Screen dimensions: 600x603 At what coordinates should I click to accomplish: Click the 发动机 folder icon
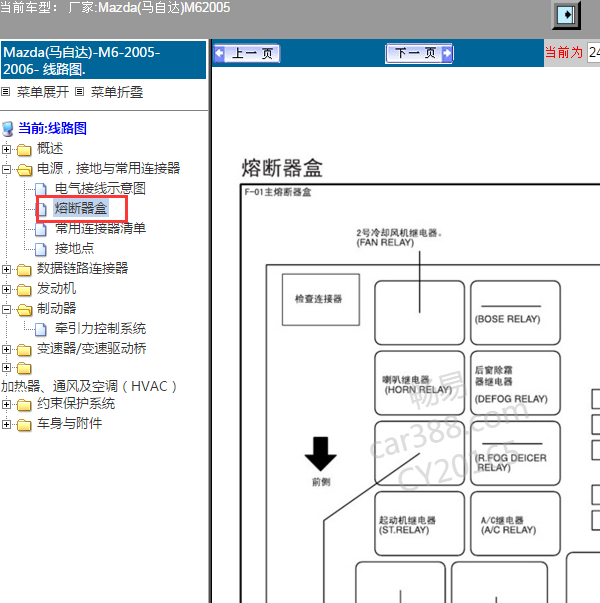[x=24, y=290]
